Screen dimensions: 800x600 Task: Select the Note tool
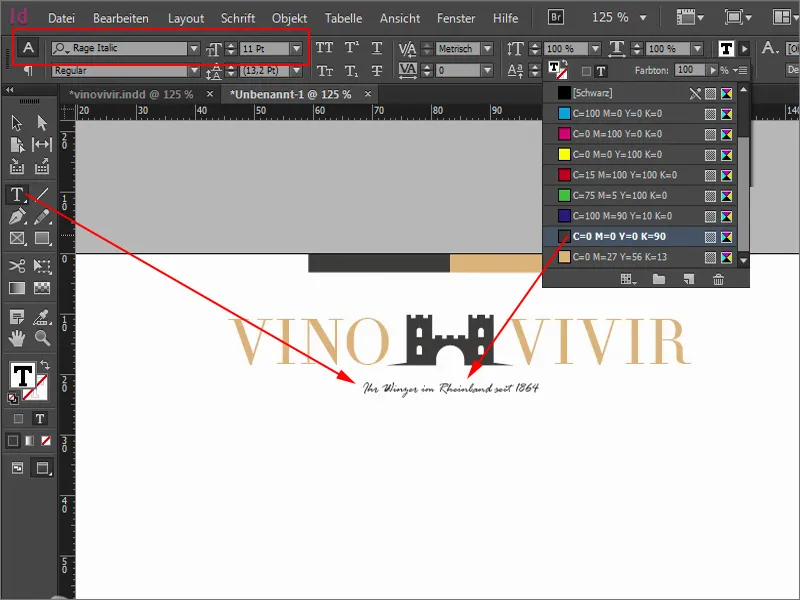[17, 317]
